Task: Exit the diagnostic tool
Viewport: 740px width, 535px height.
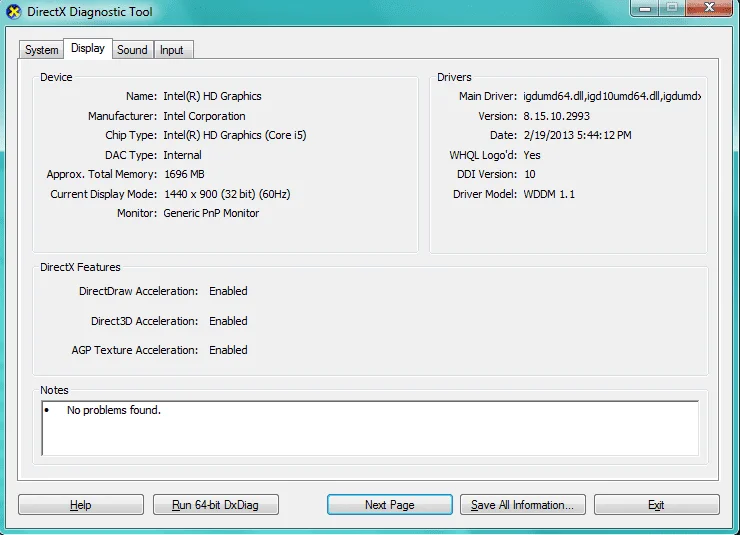Action: [656, 505]
